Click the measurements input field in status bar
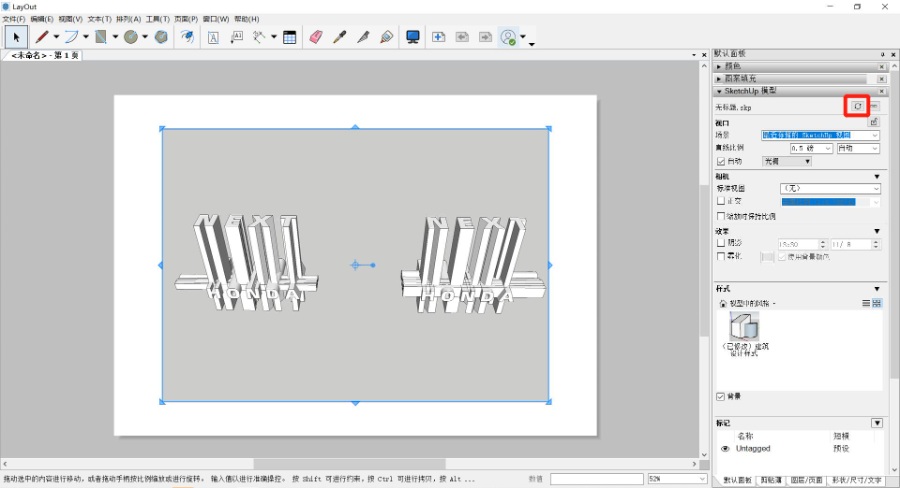900x488 pixels. [x=597, y=479]
